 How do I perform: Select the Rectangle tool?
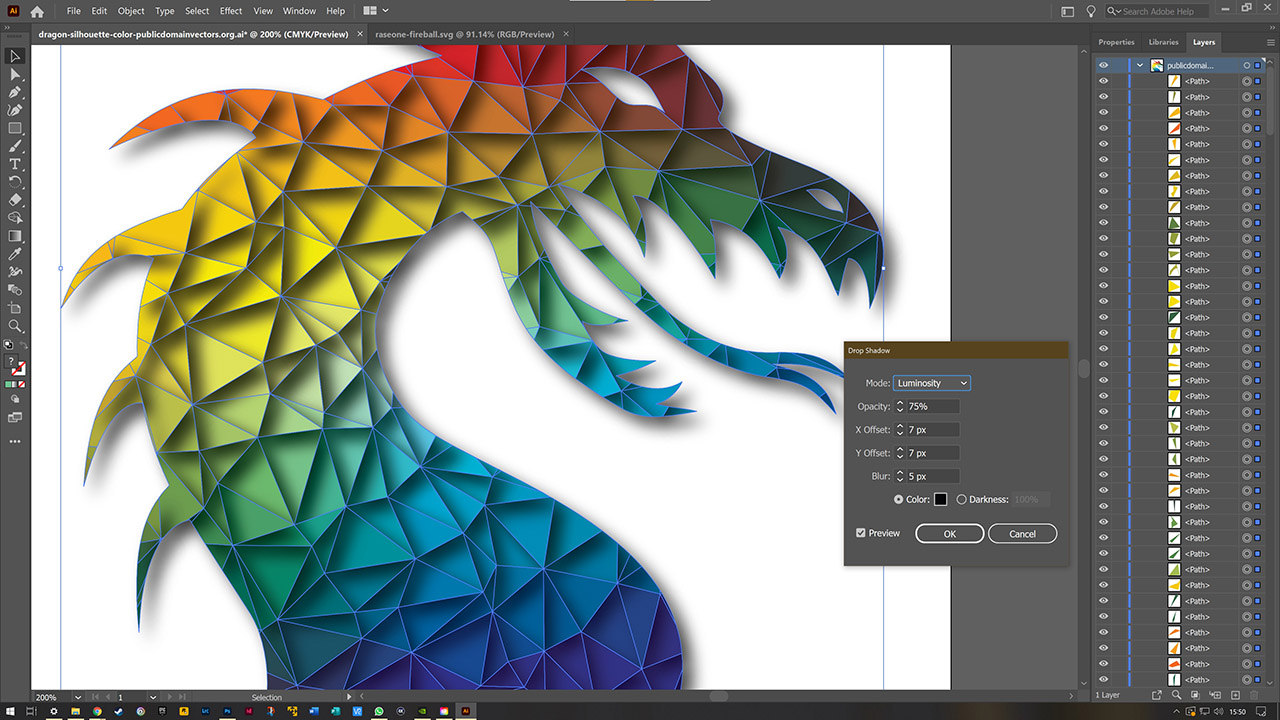(x=15, y=127)
